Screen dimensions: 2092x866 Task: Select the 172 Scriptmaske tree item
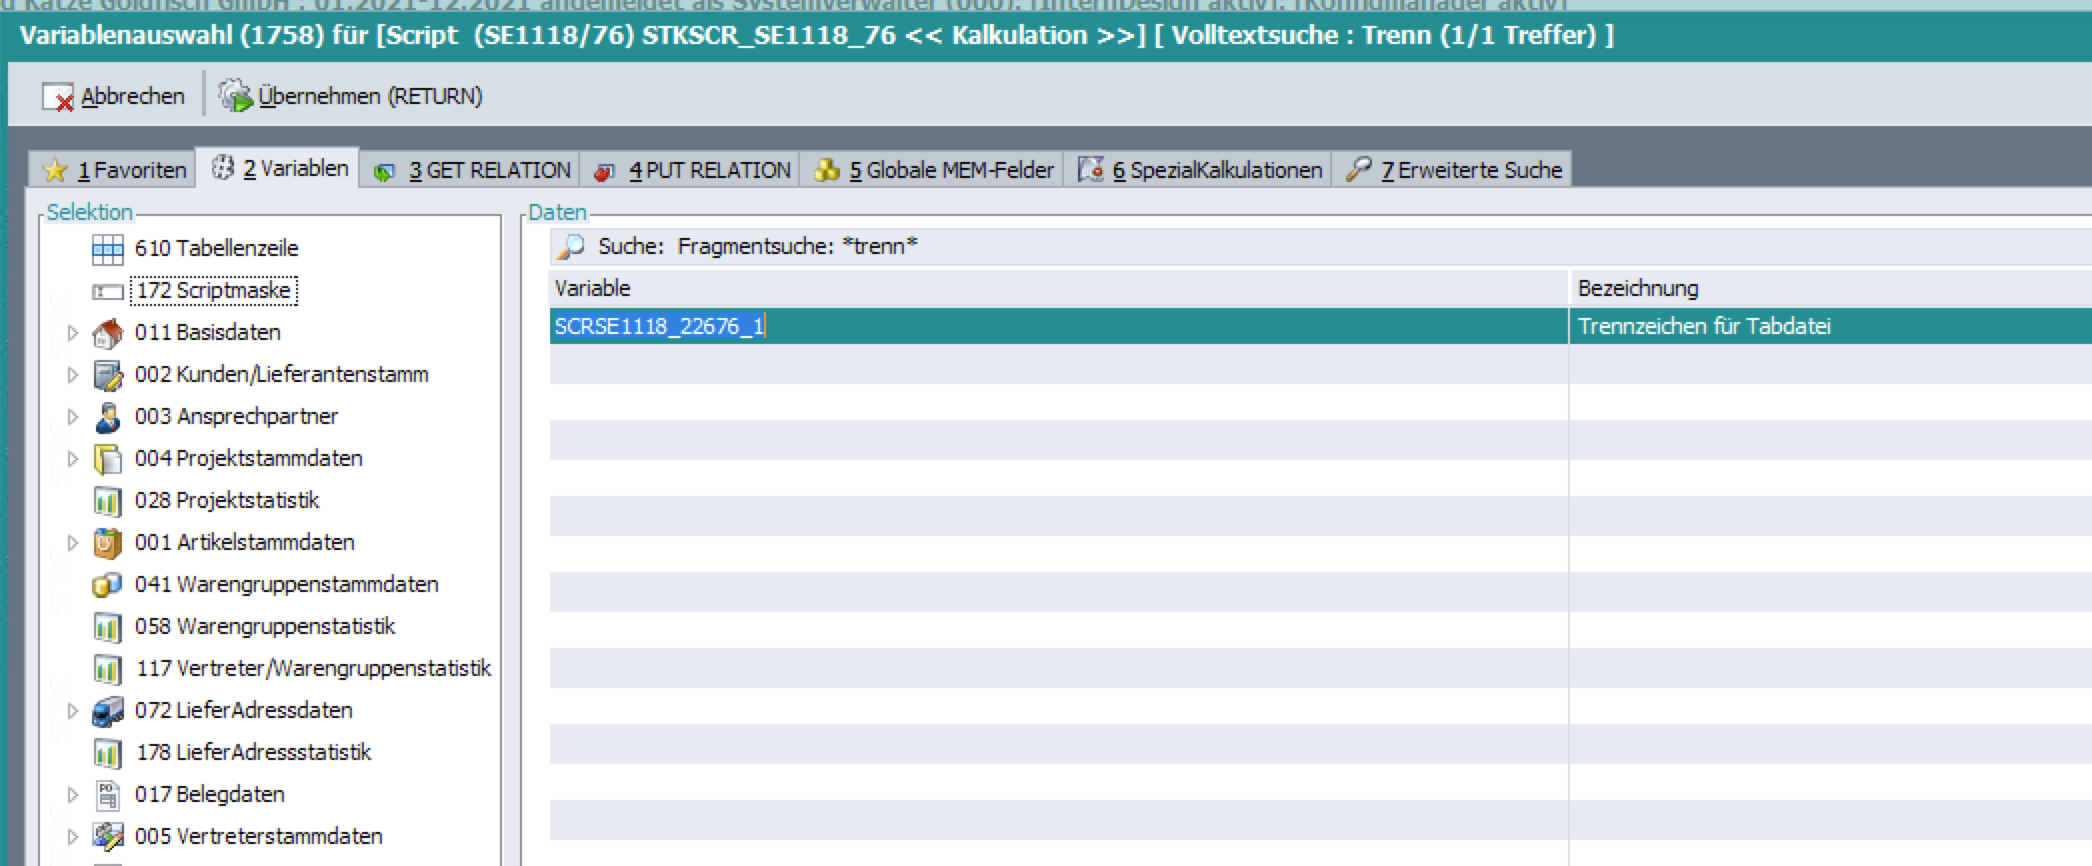click(213, 291)
